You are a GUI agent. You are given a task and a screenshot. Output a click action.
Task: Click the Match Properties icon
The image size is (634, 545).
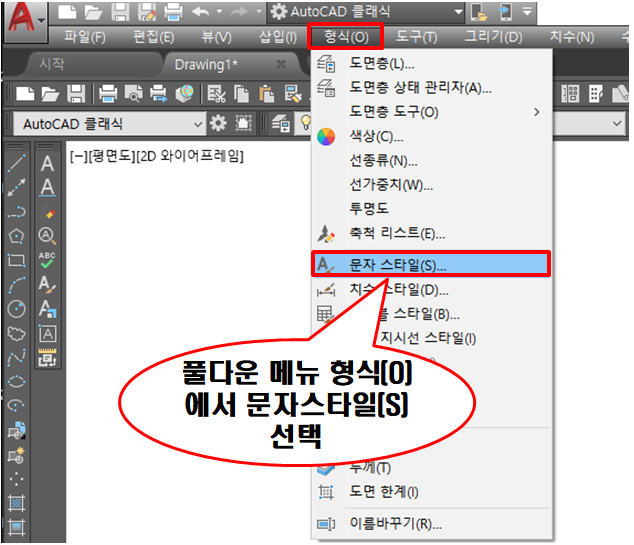[x=293, y=94]
